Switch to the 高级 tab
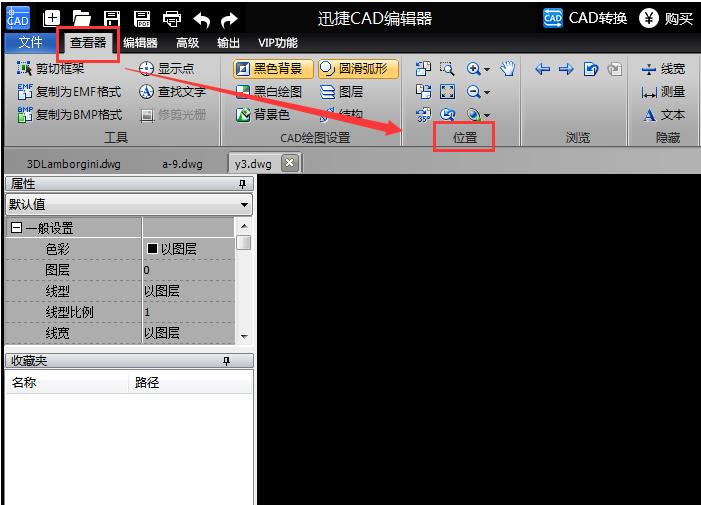 point(187,43)
